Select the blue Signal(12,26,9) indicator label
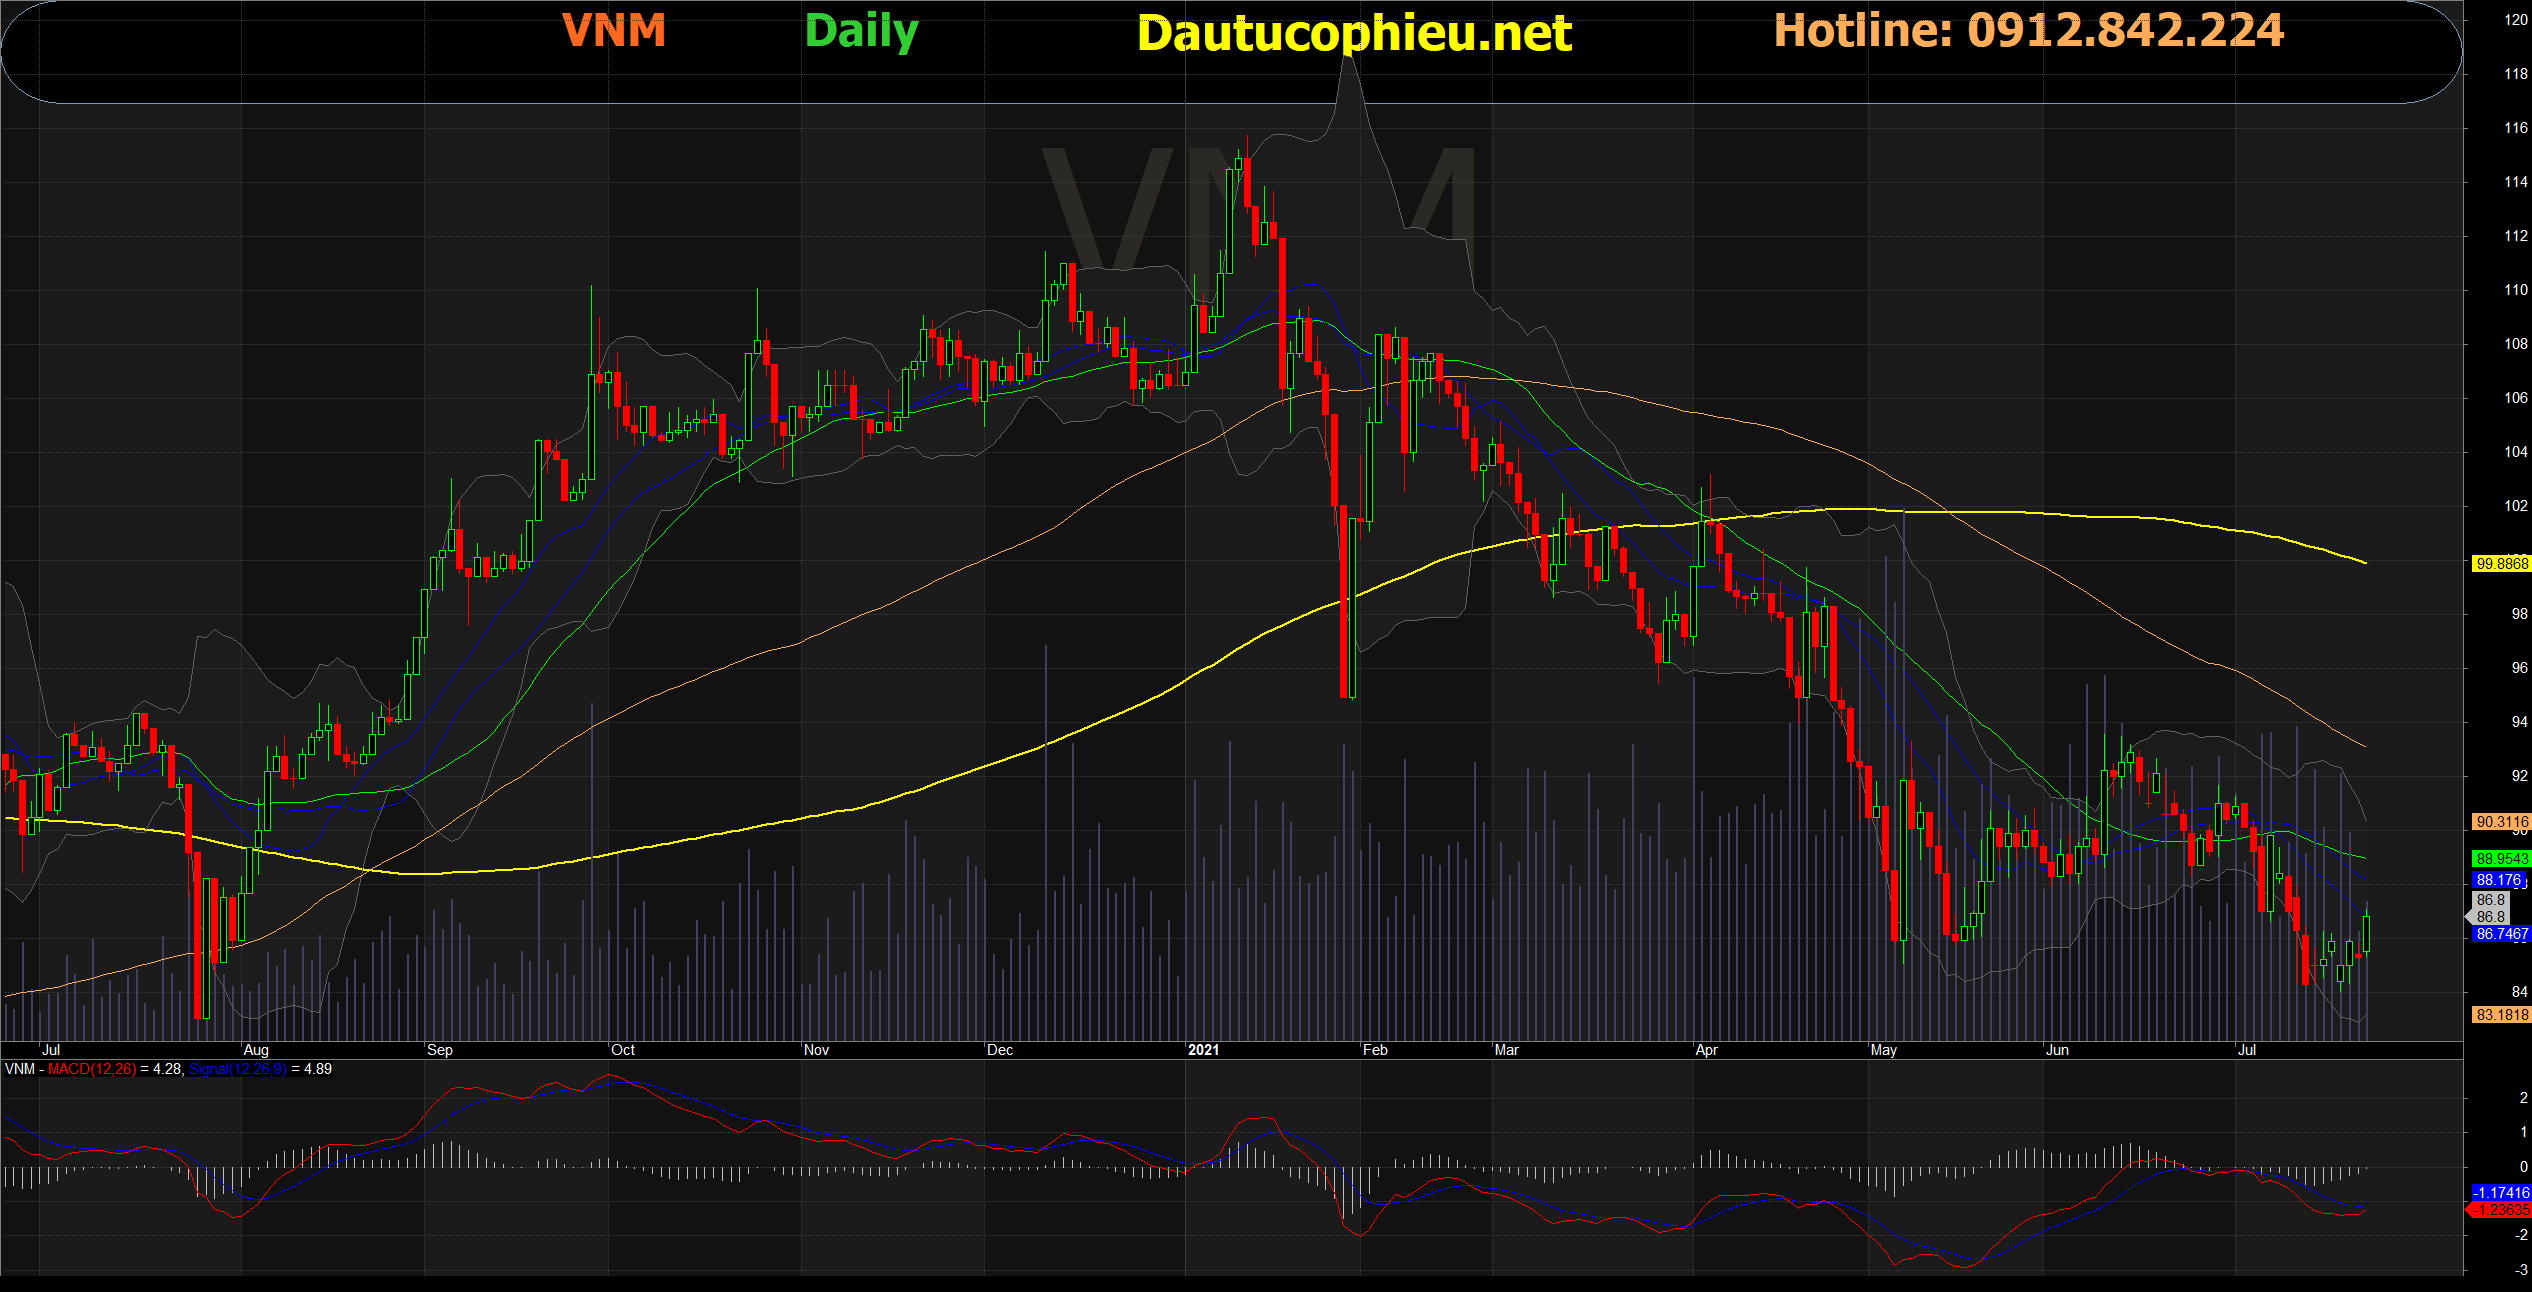Screen dimensions: 2532x1292 coord(237,1069)
